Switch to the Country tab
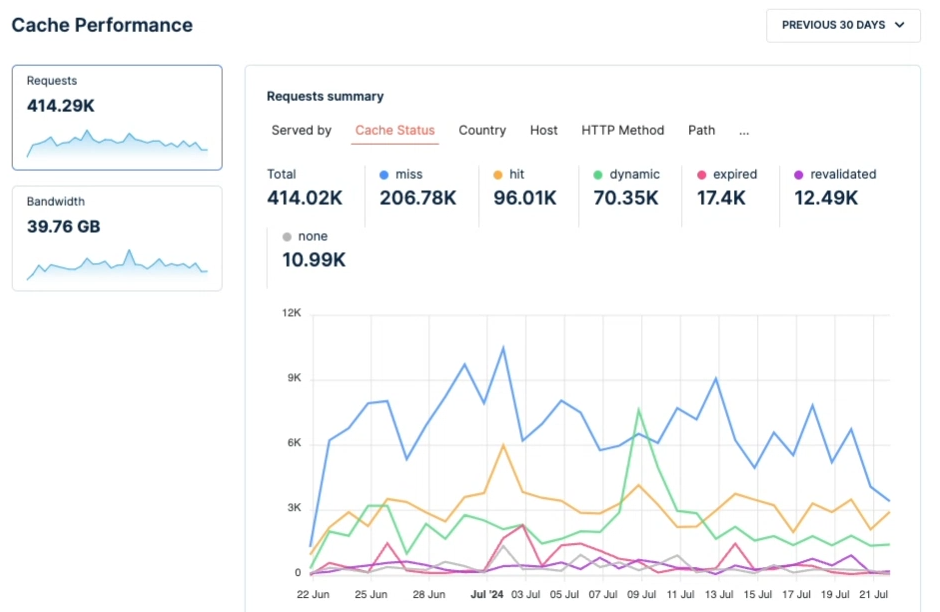 (482, 131)
